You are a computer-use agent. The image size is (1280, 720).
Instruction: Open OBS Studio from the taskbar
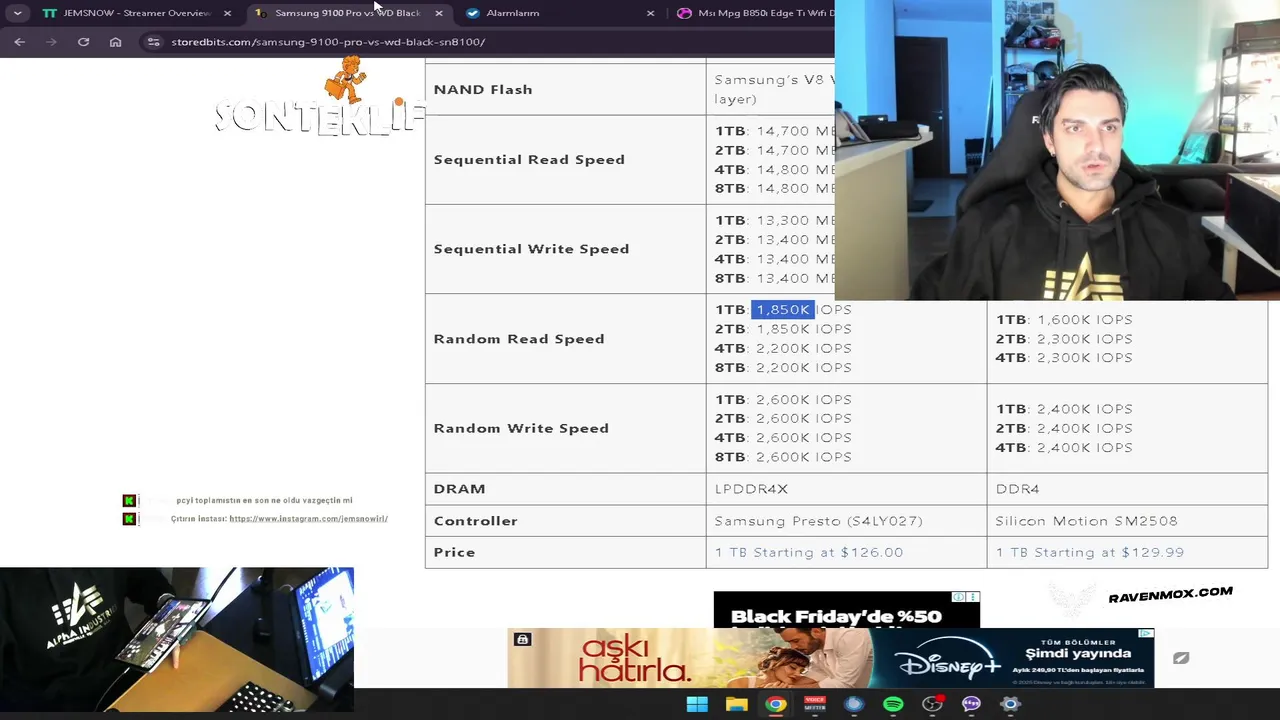click(x=932, y=704)
